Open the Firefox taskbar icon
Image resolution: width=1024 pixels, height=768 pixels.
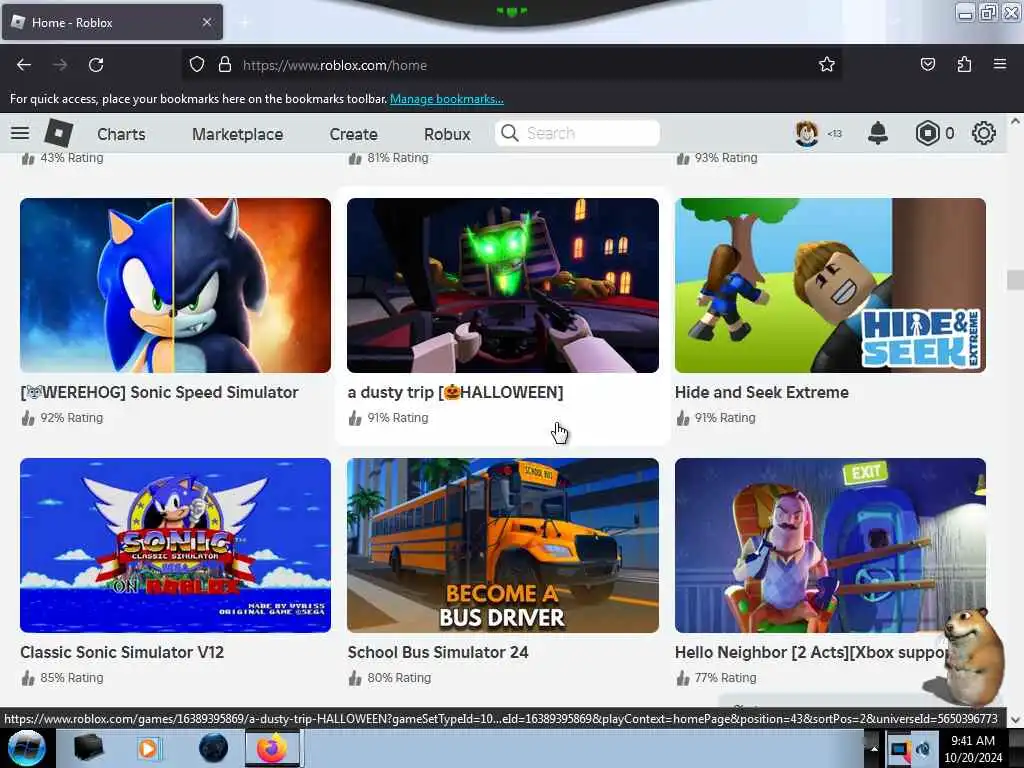(x=272, y=748)
